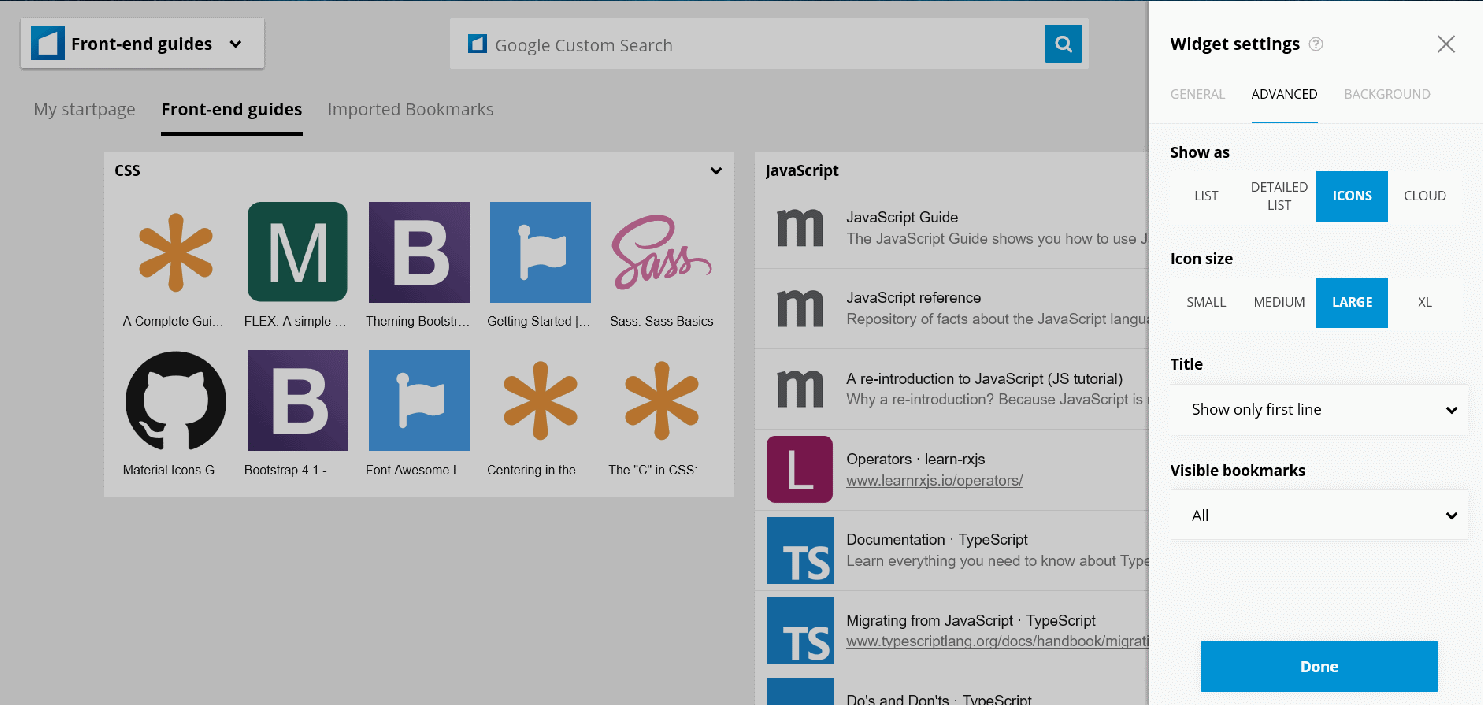Open the Visible bookmarks dropdown
Image resolution: width=1483 pixels, height=705 pixels.
pyautogui.click(x=1318, y=515)
